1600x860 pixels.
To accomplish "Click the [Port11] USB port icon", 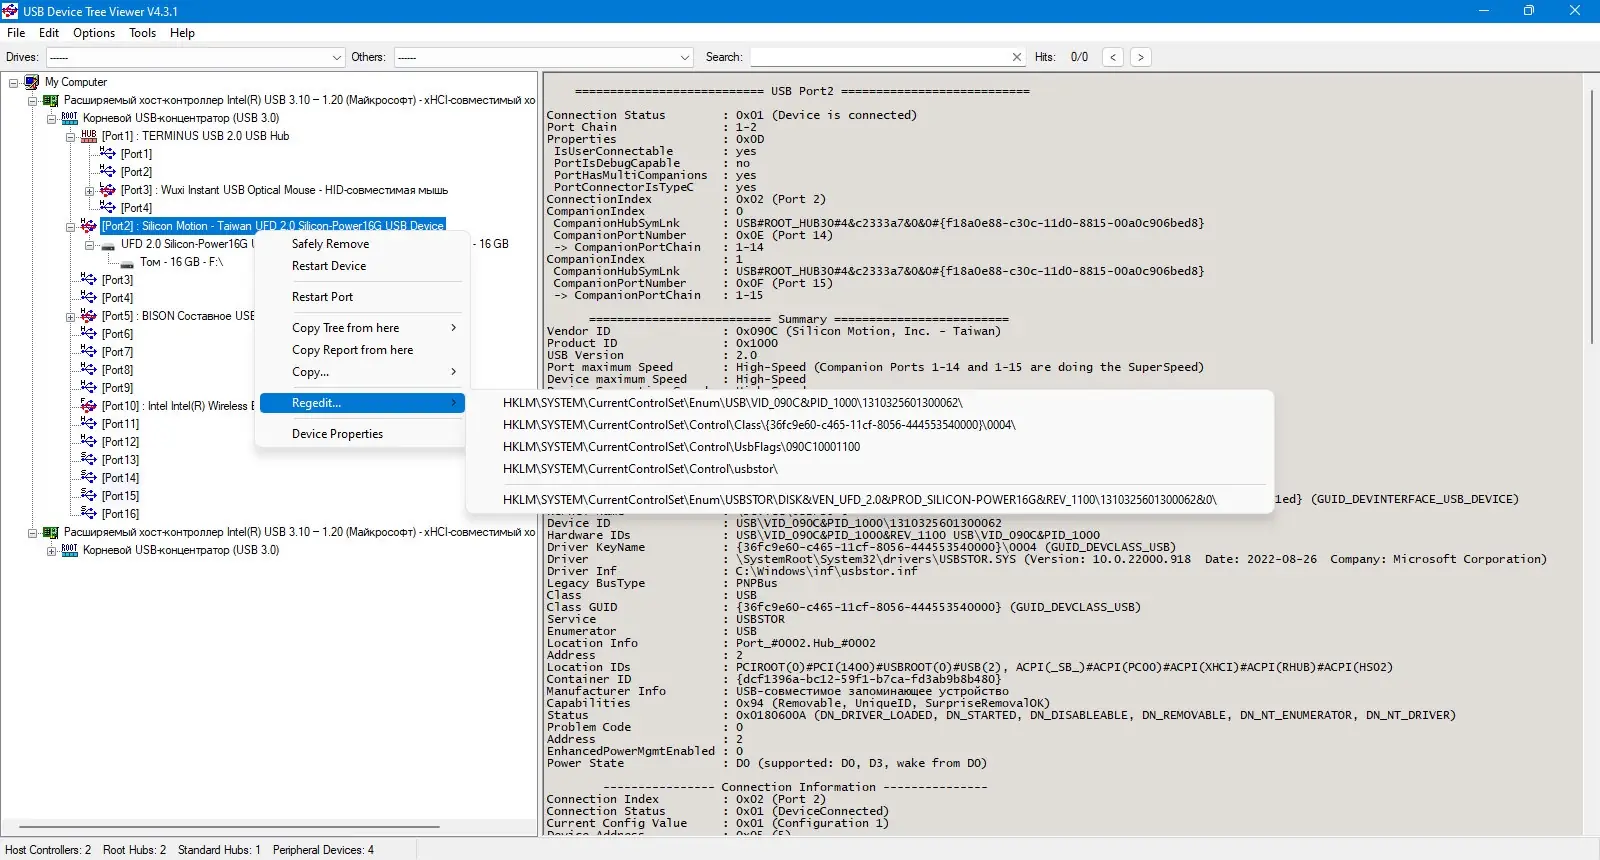I will (88, 424).
